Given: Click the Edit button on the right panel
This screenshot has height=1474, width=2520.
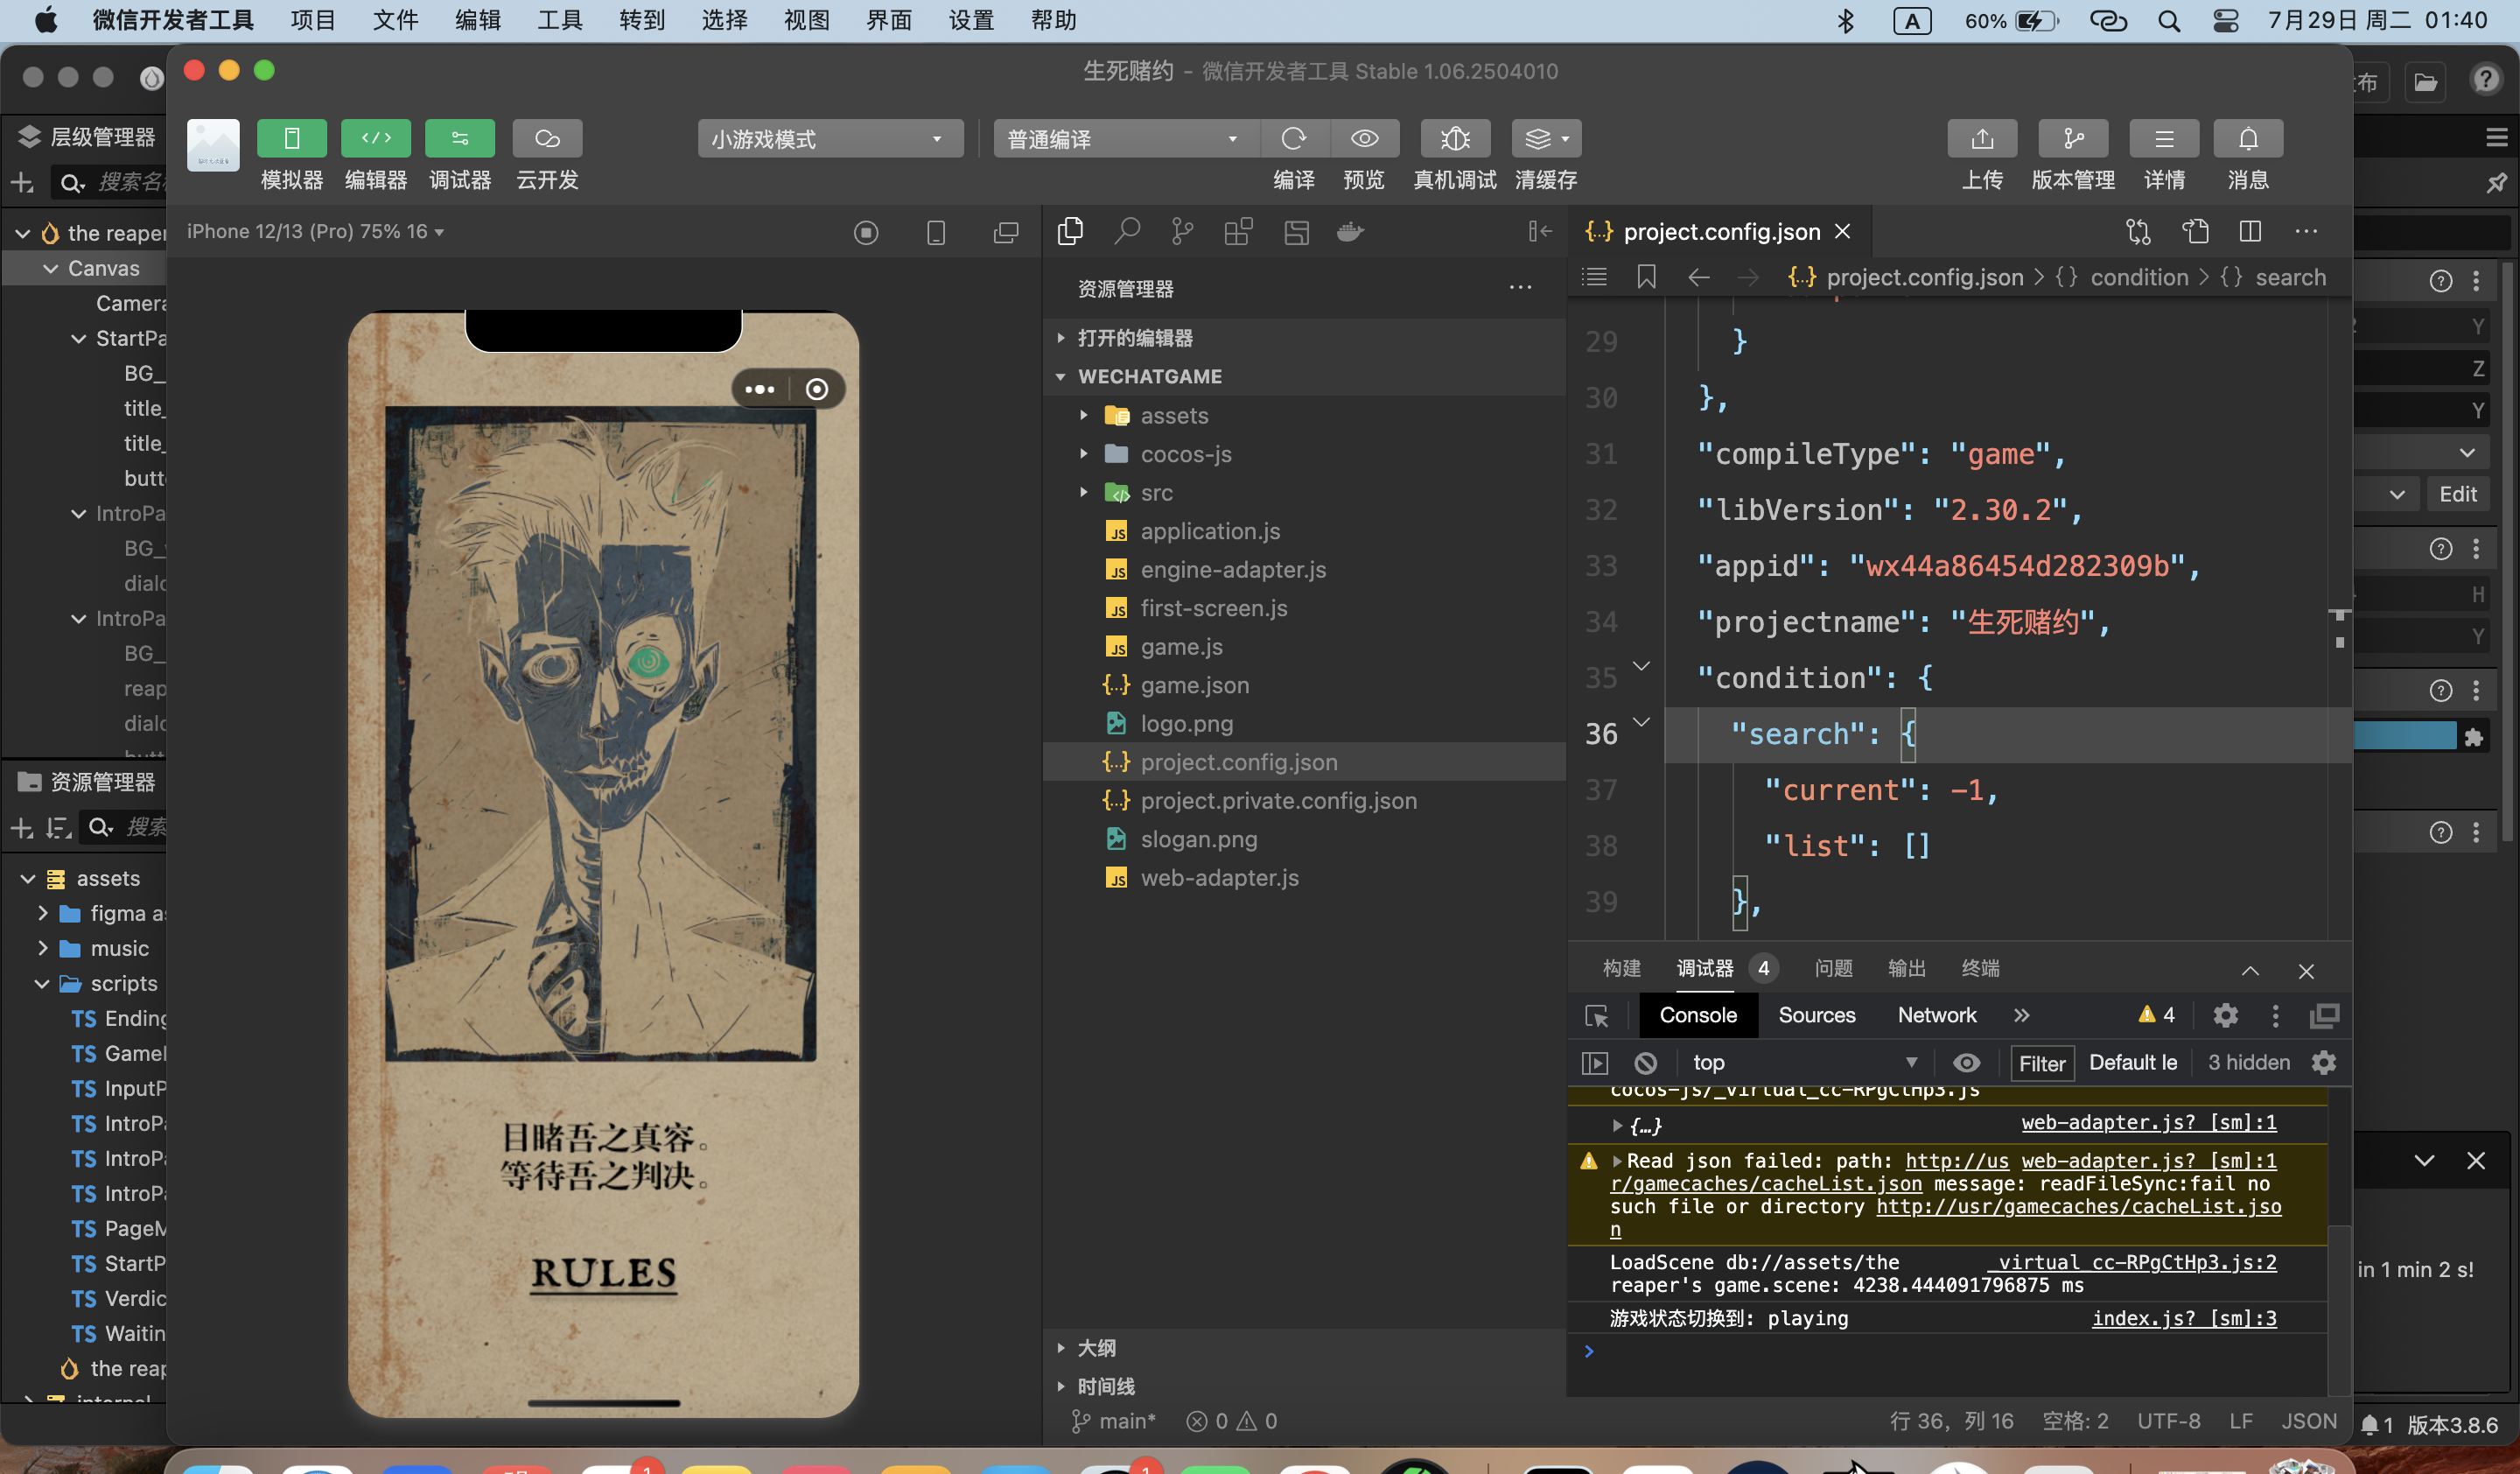Looking at the screenshot, I should 2459,493.
